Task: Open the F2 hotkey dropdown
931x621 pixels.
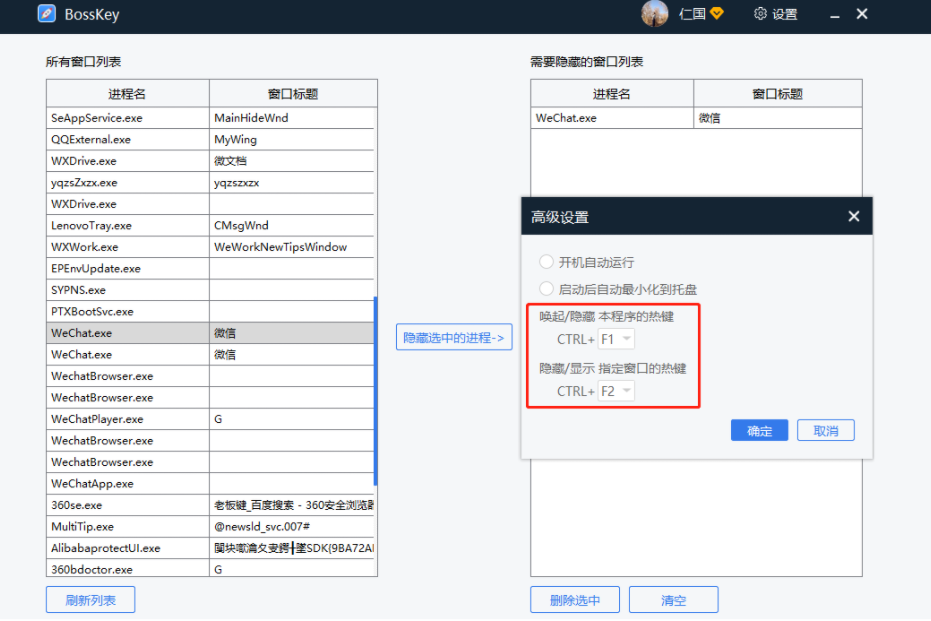Action: click(616, 391)
